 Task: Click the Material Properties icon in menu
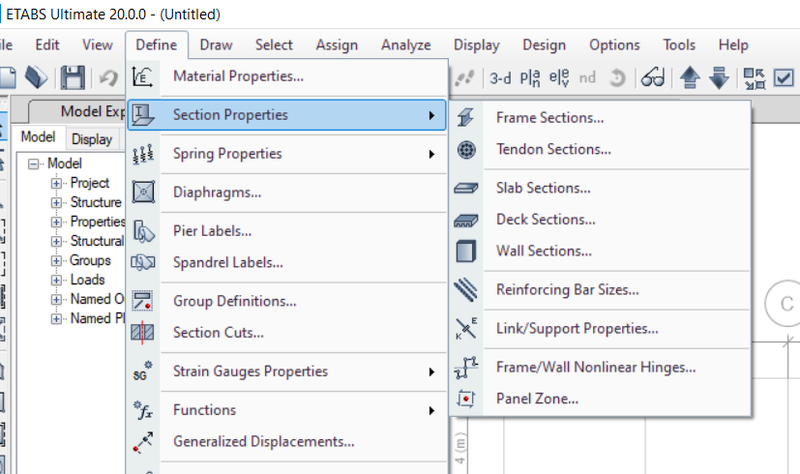(x=142, y=77)
